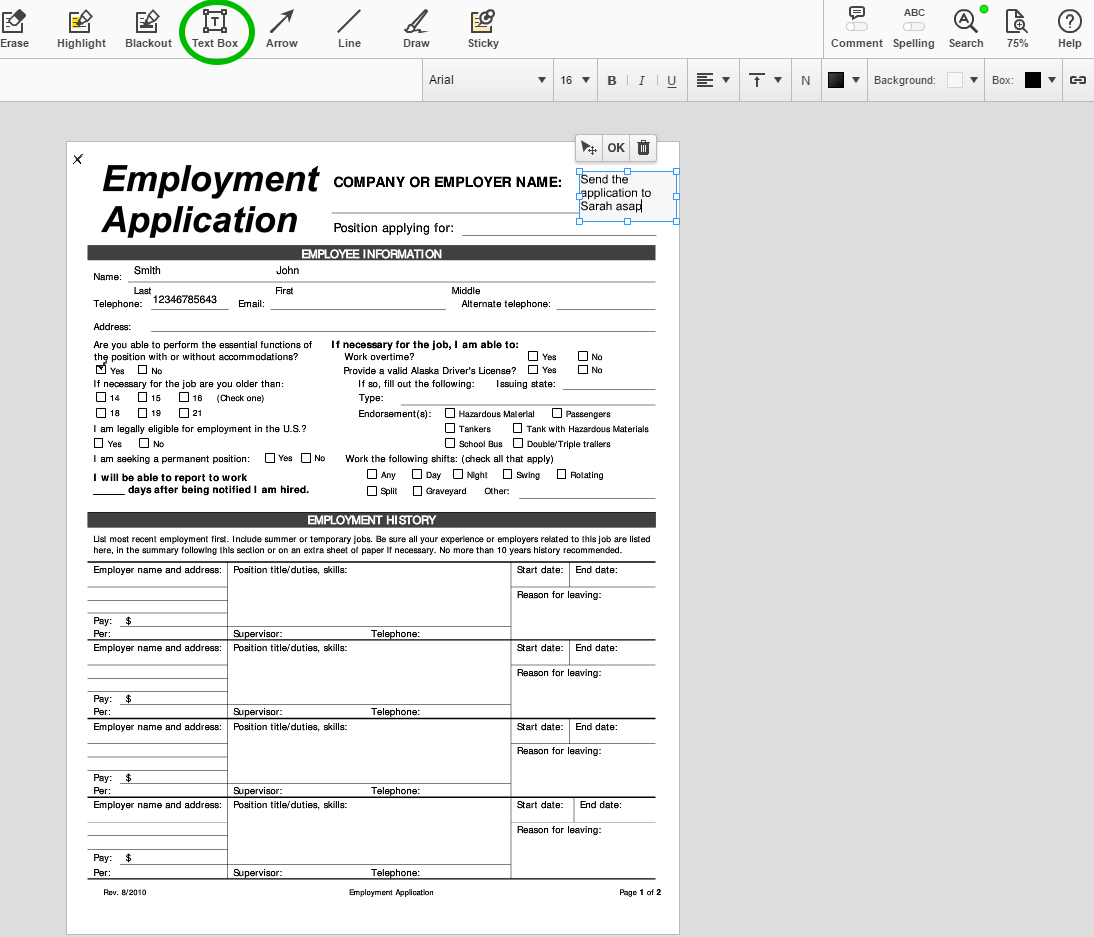Screen dimensions: 1094x937
Task: Check the Hazardous Material endorsement box
Action: [x=450, y=413]
